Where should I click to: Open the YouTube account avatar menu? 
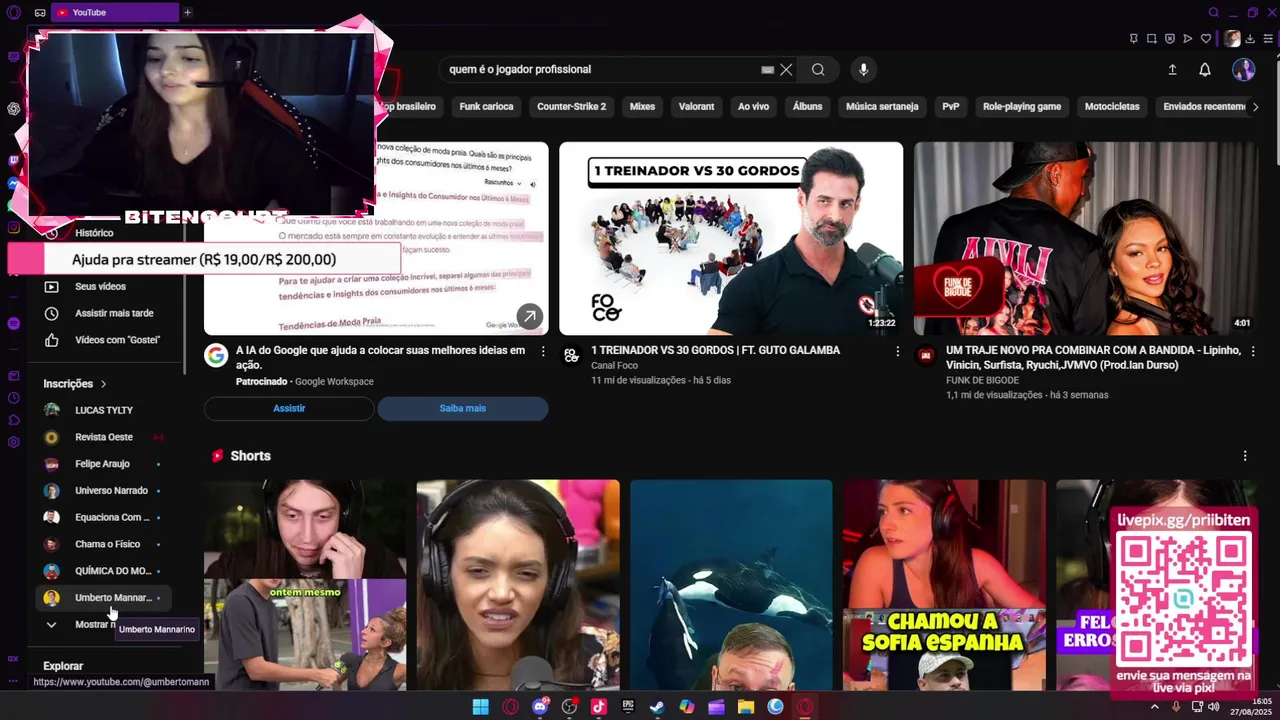coord(1243,69)
